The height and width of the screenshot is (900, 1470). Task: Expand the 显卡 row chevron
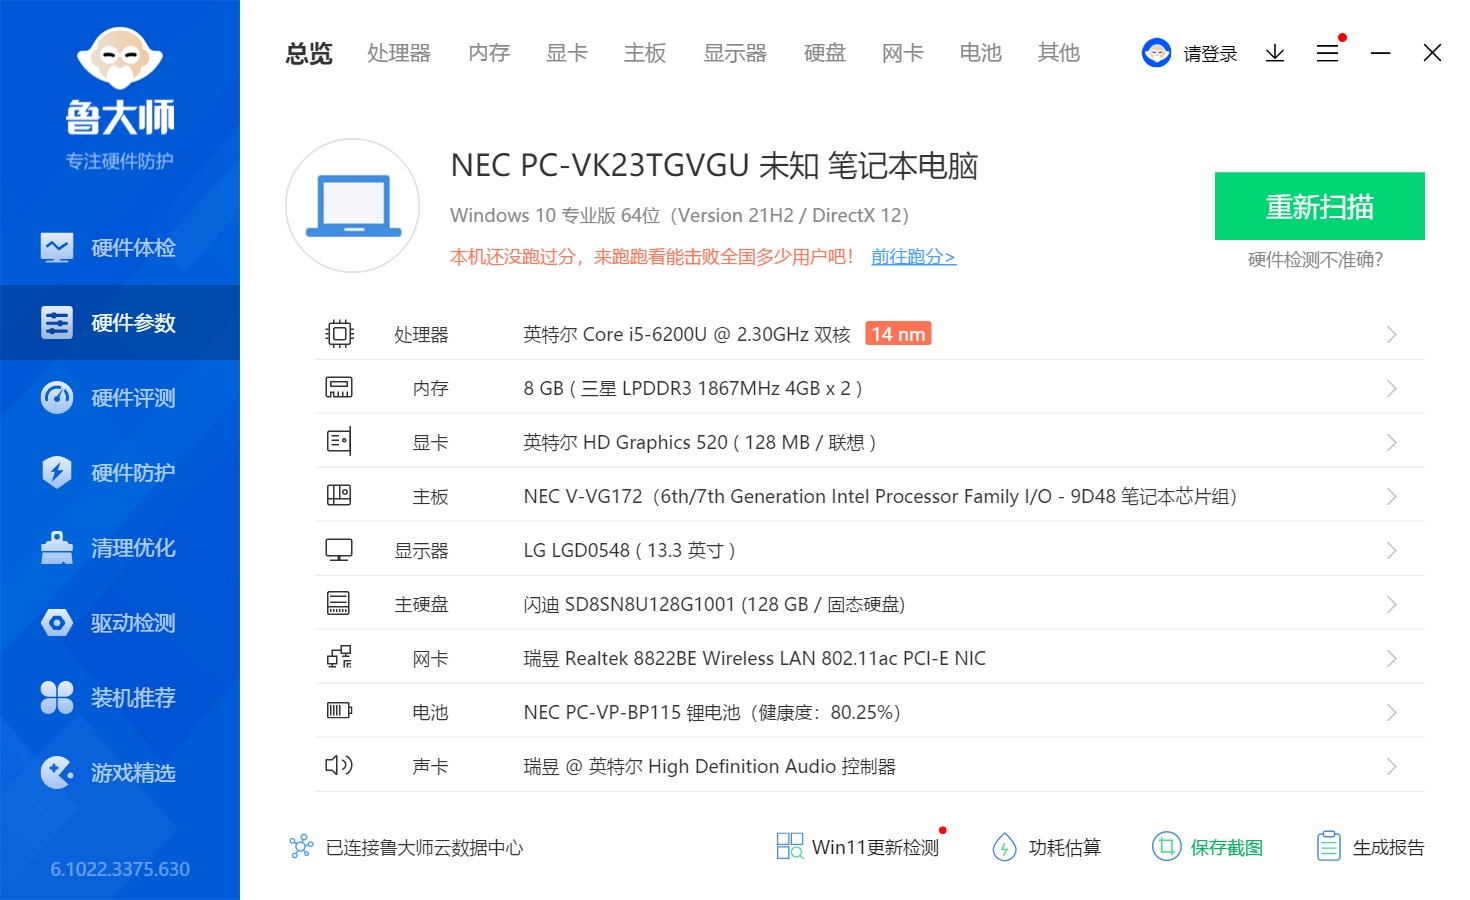(1391, 442)
